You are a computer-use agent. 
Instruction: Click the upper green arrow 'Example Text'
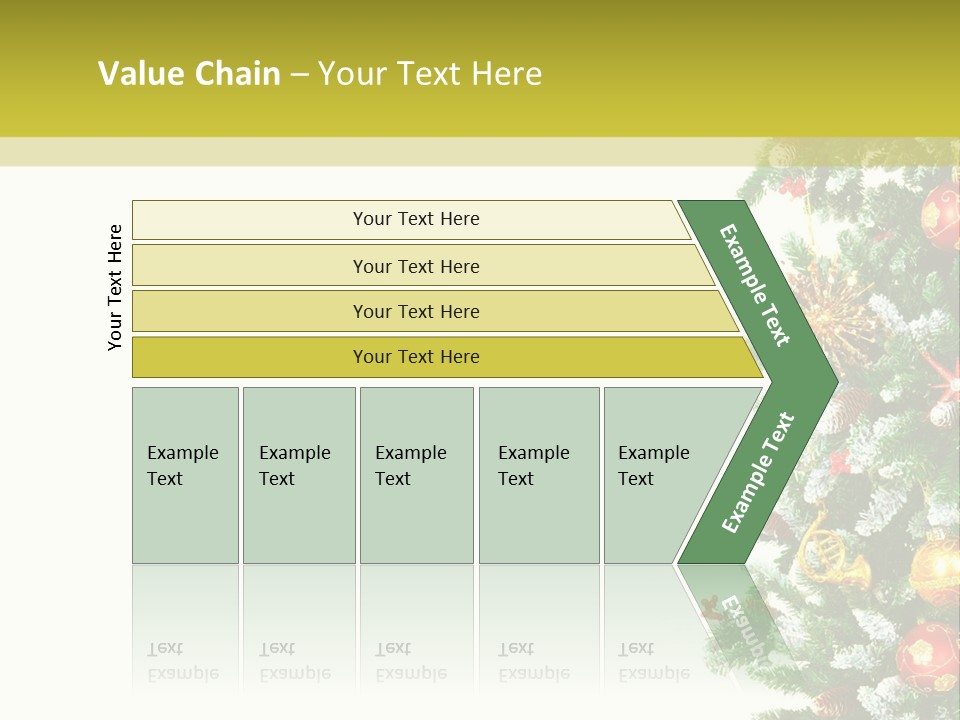755,285
